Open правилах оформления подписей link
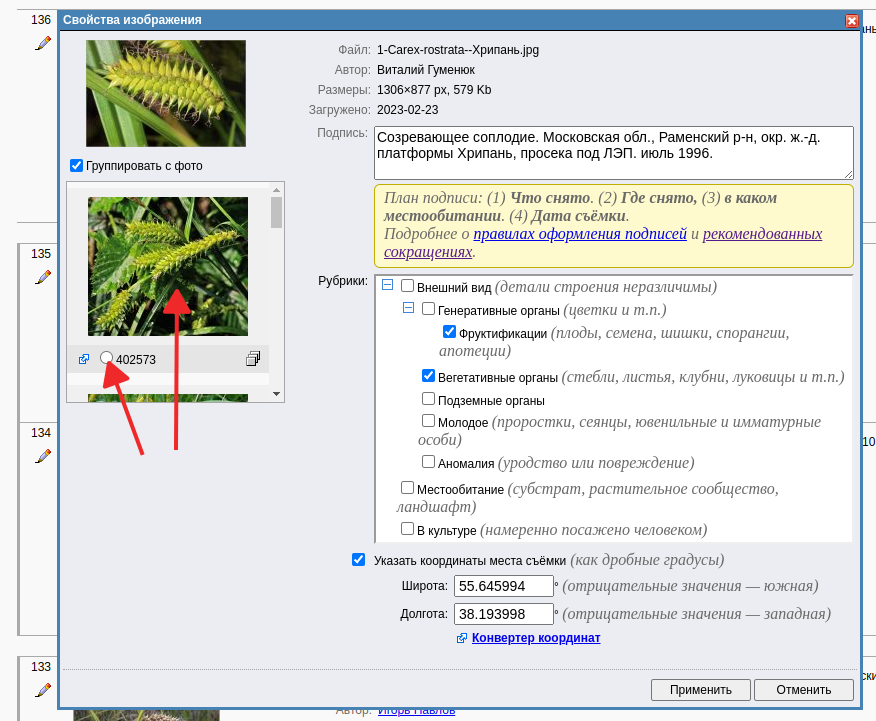876x721 pixels. pos(580,234)
